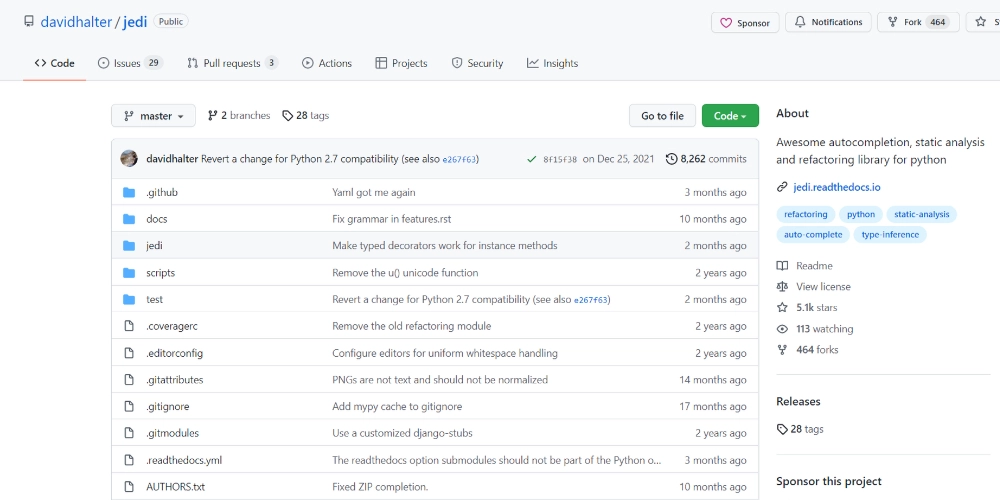View the 5.1k stars link
This screenshot has height=500, width=1000.
(x=816, y=308)
